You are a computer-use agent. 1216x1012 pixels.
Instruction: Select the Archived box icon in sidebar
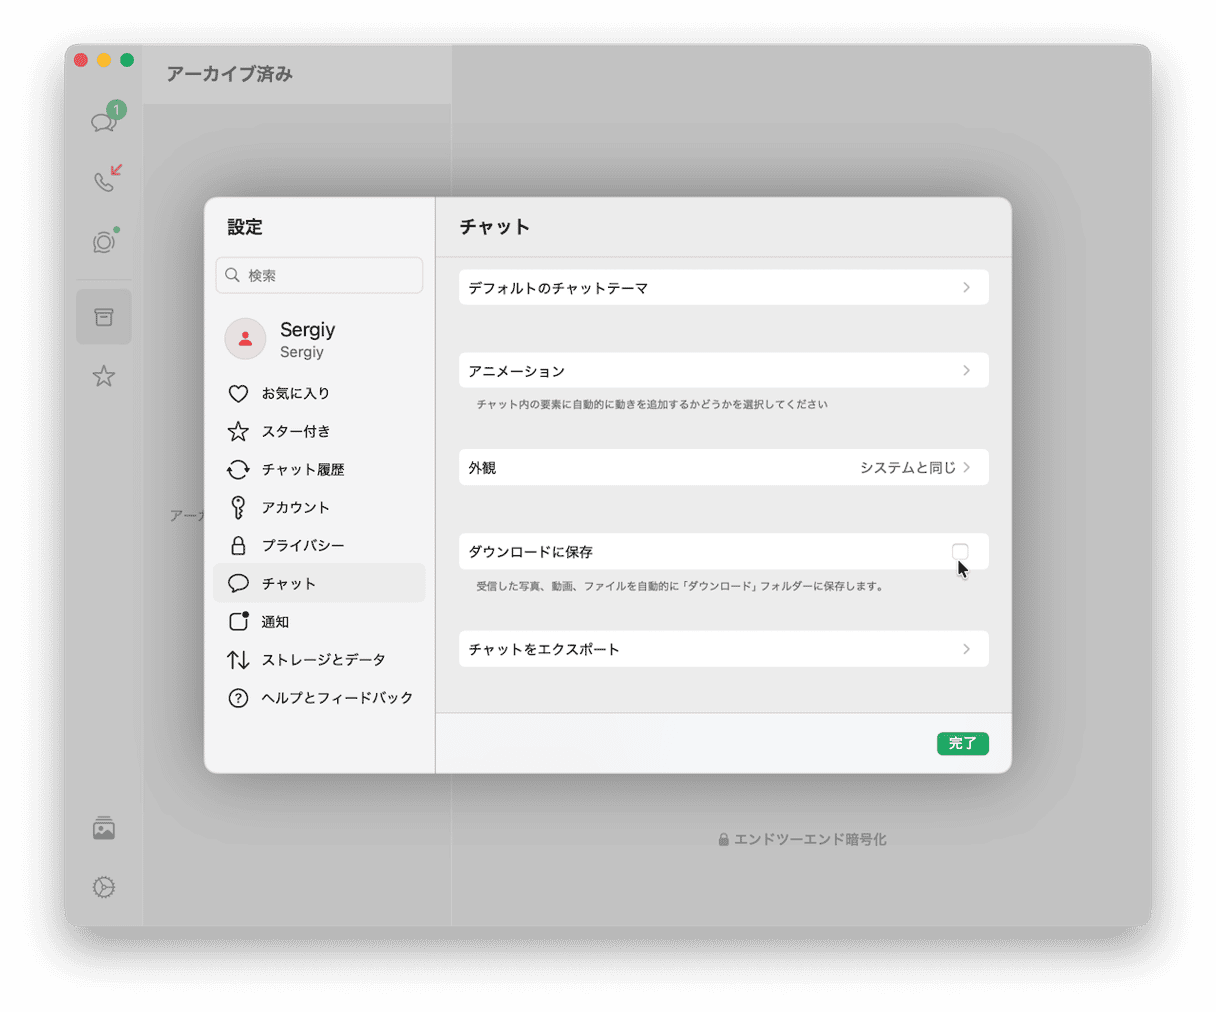pyautogui.click(x=104, y=317)
